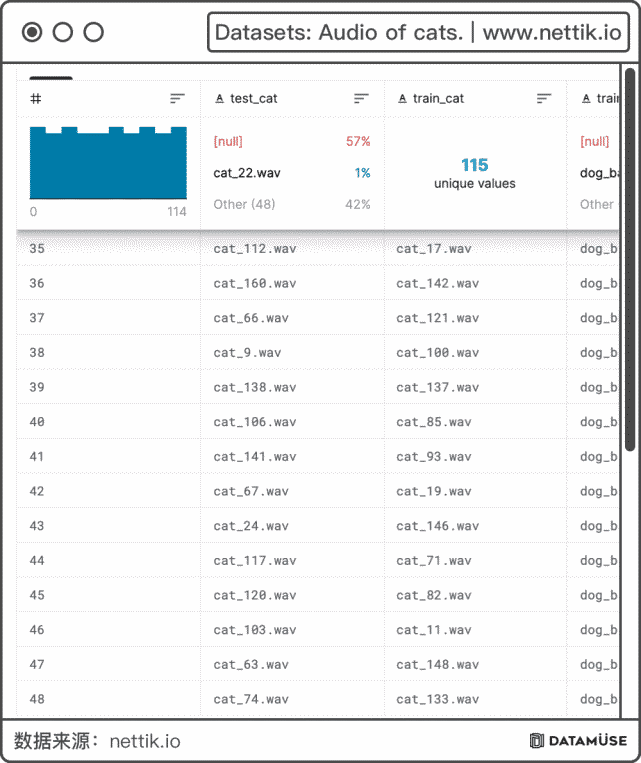The width and height of the screenshot is (641, 763).
Task: Select cell cat_146.wav
Action: tap(438, 526)
